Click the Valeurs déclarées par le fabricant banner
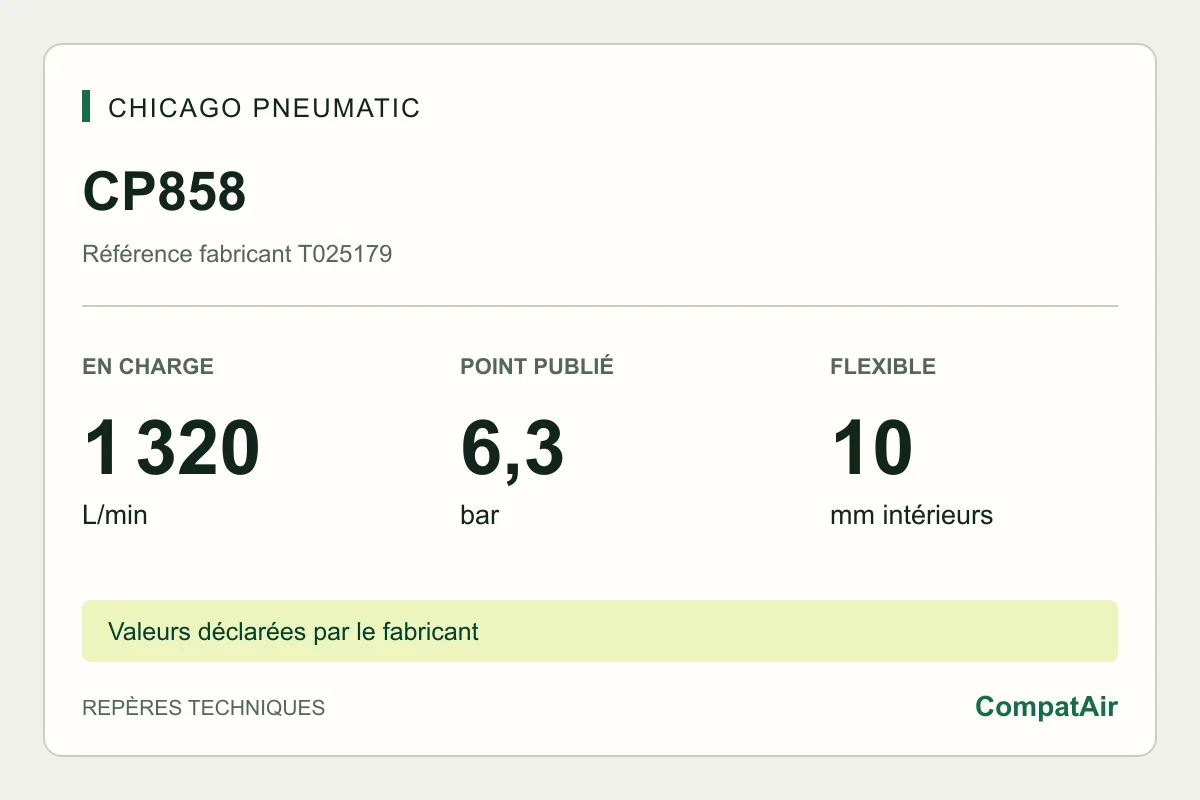 [x=600, y=631]
